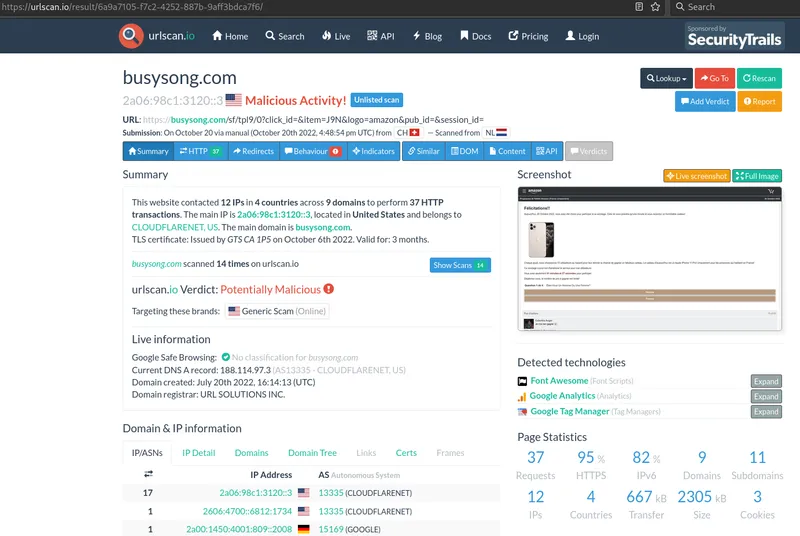Expand the Font Awesome technology
The width and height of the screenshot is (800, 536).
coord(766,381)
